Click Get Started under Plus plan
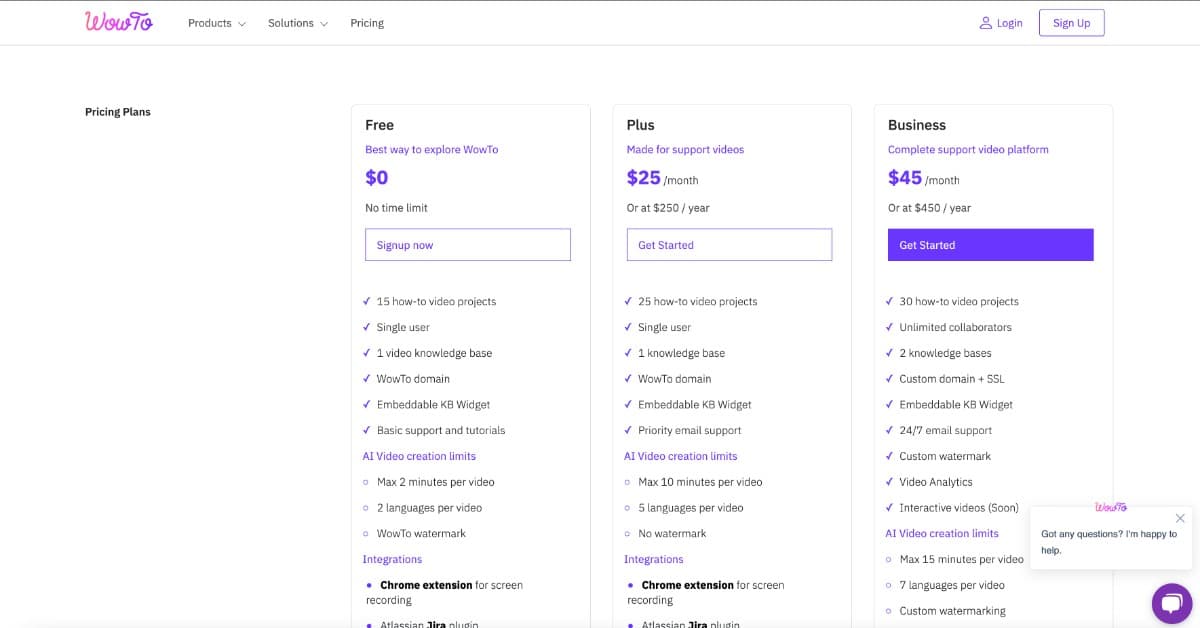 coord(729,245)
